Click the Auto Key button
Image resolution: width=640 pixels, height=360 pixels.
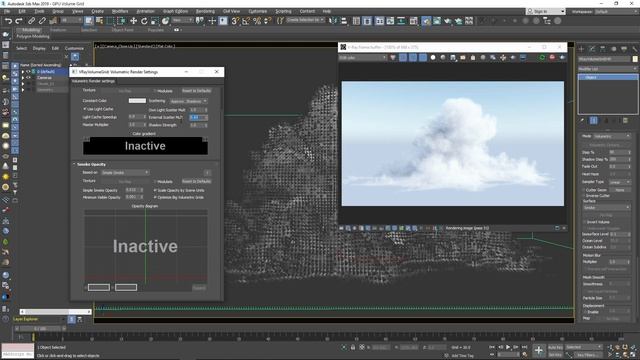[555, 347]
